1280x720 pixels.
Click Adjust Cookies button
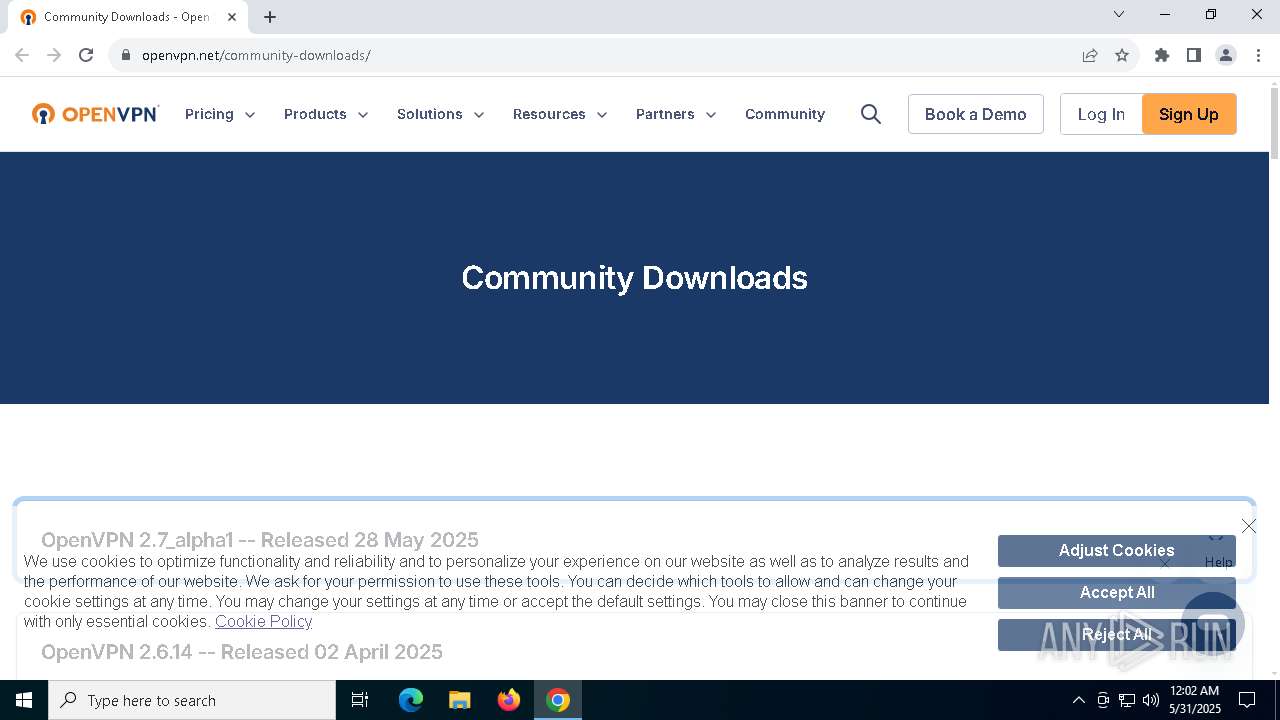[x=1117, y=551]
